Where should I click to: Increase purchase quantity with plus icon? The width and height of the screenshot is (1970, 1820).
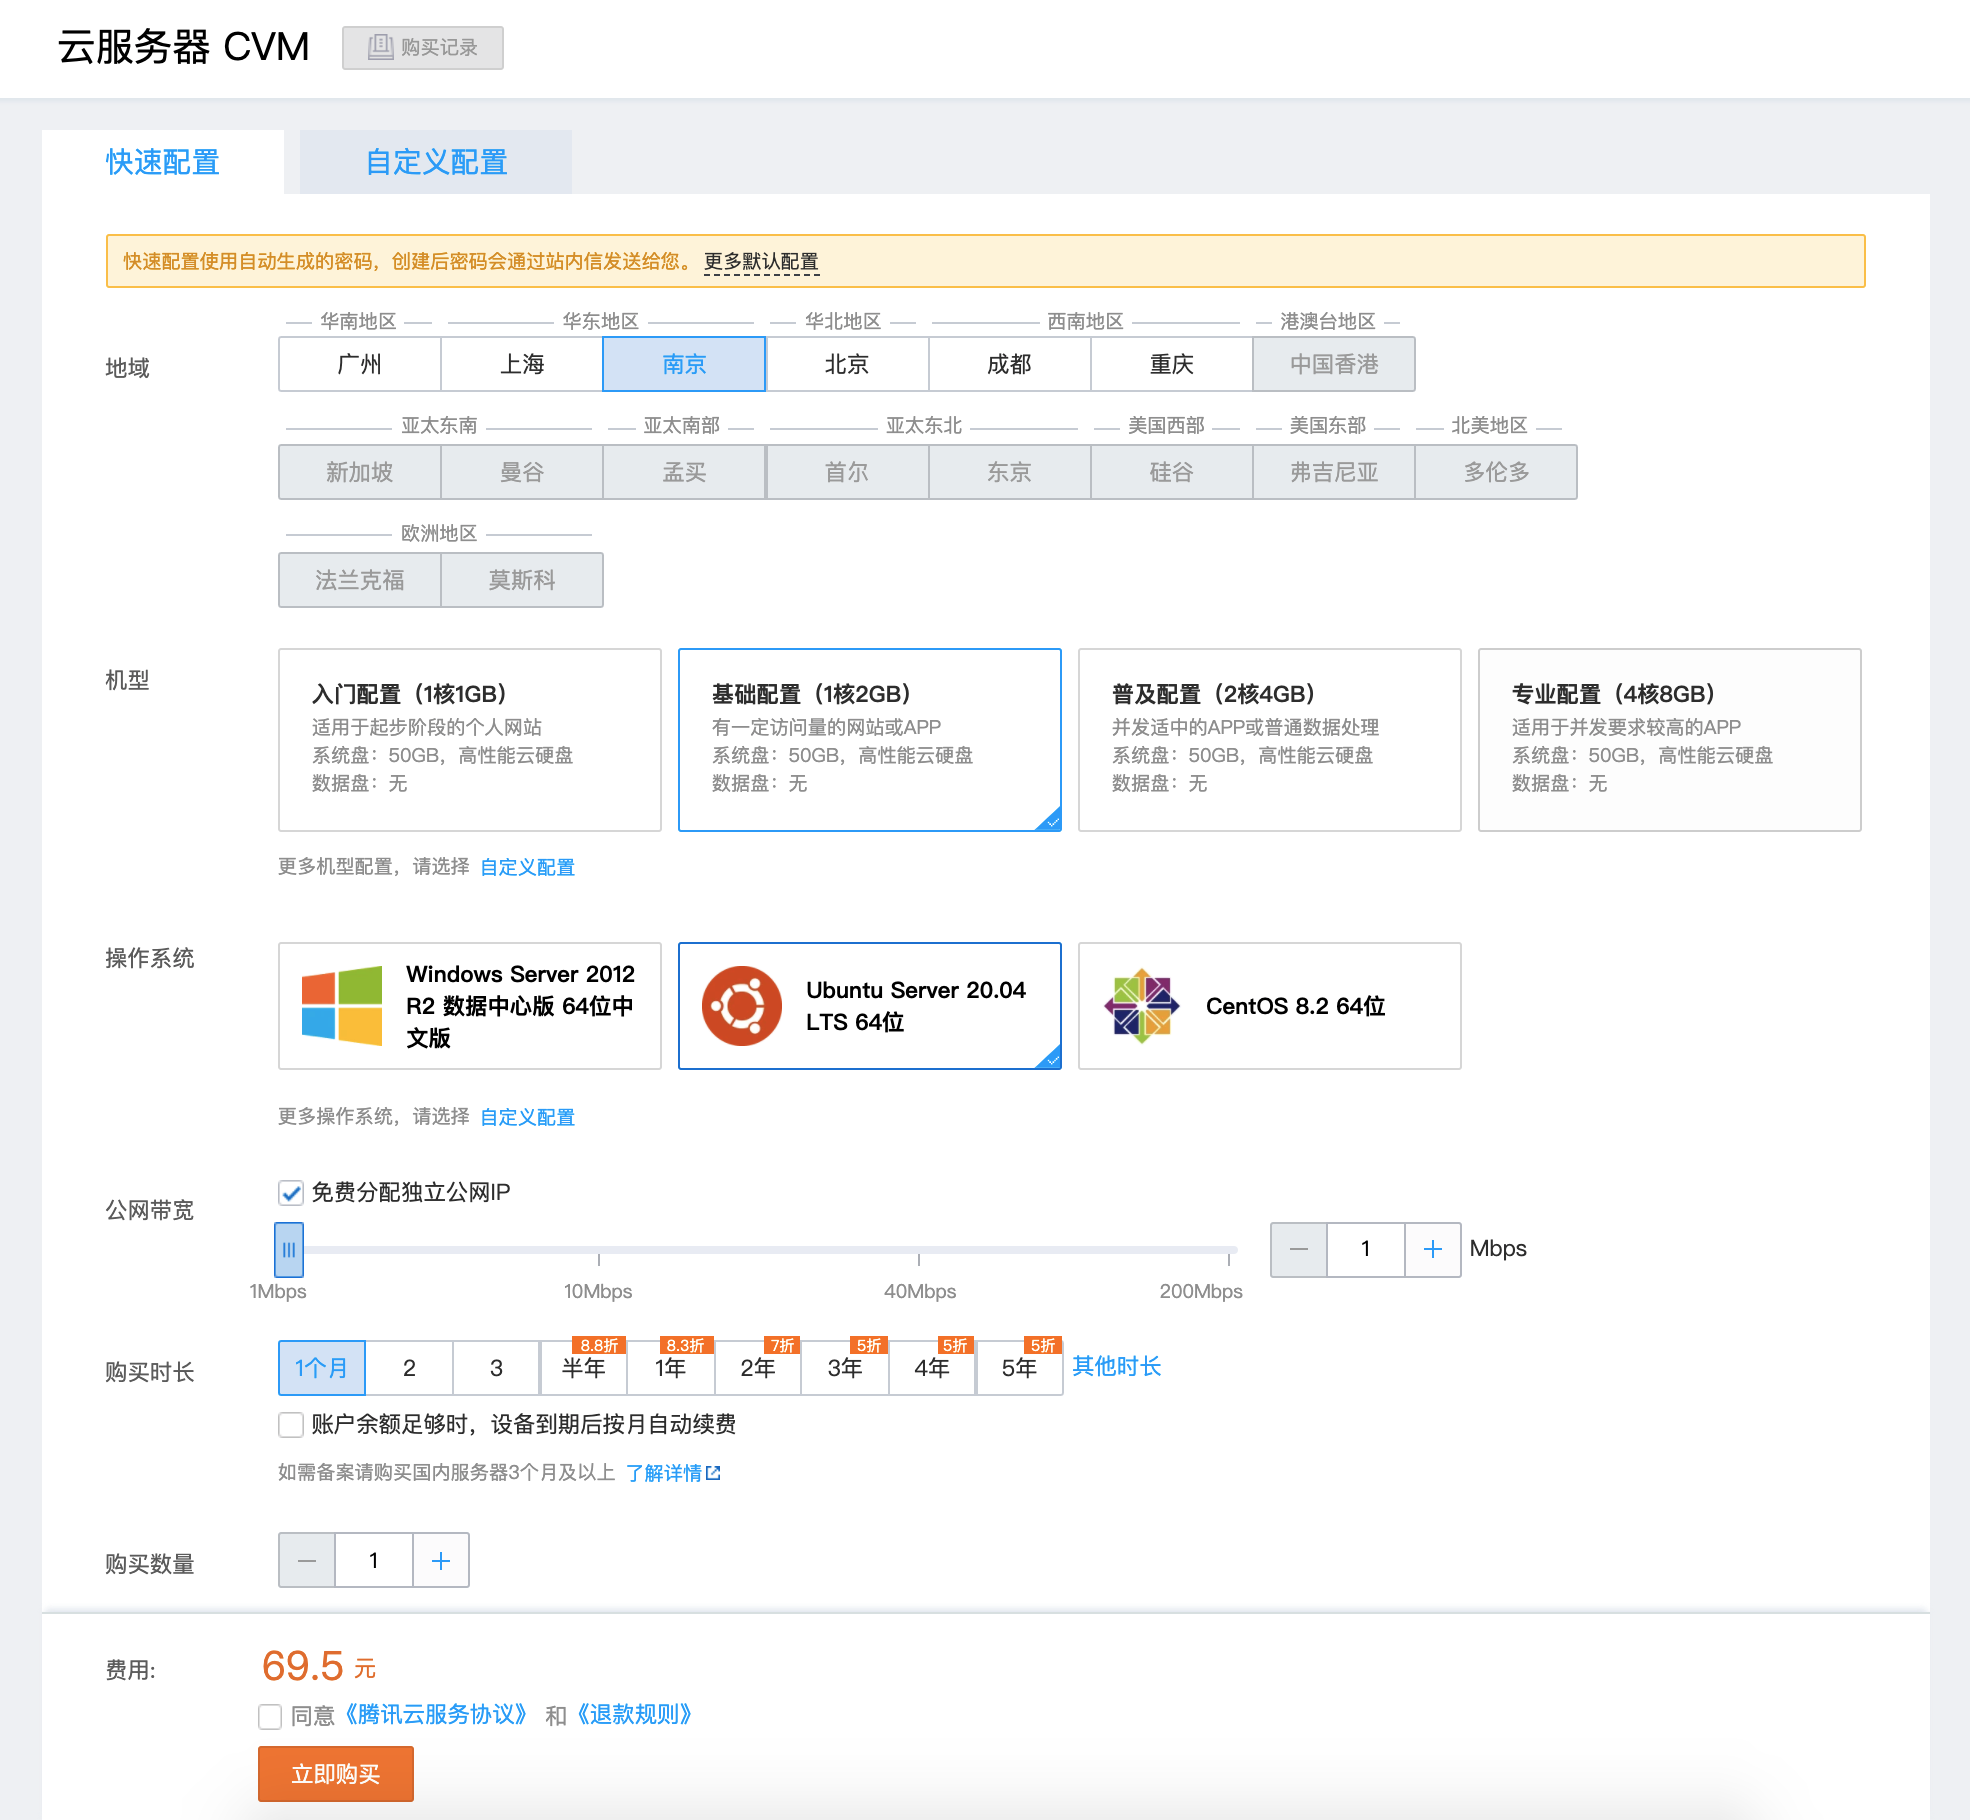tap(441, 1561)
